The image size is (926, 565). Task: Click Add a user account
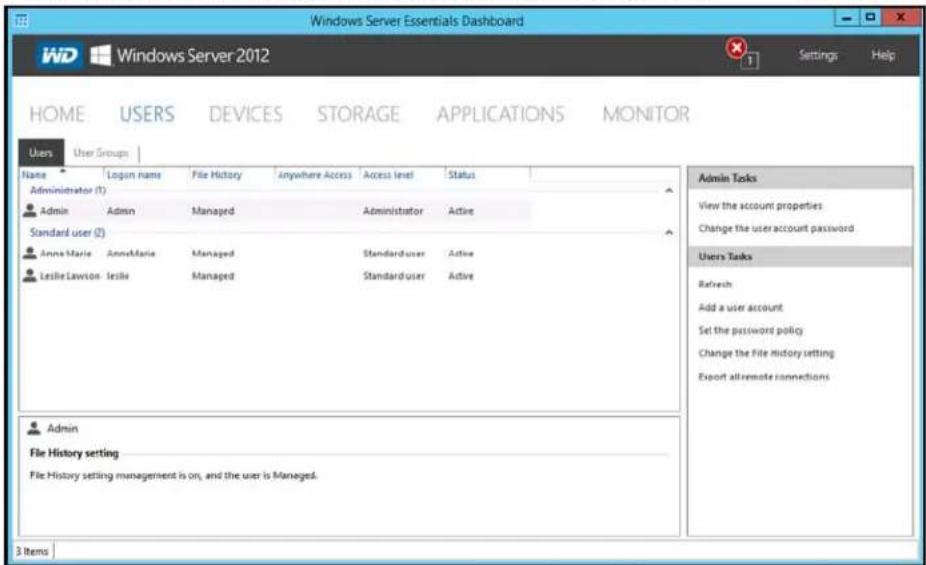pyautogui.click(x=740, y=307)
